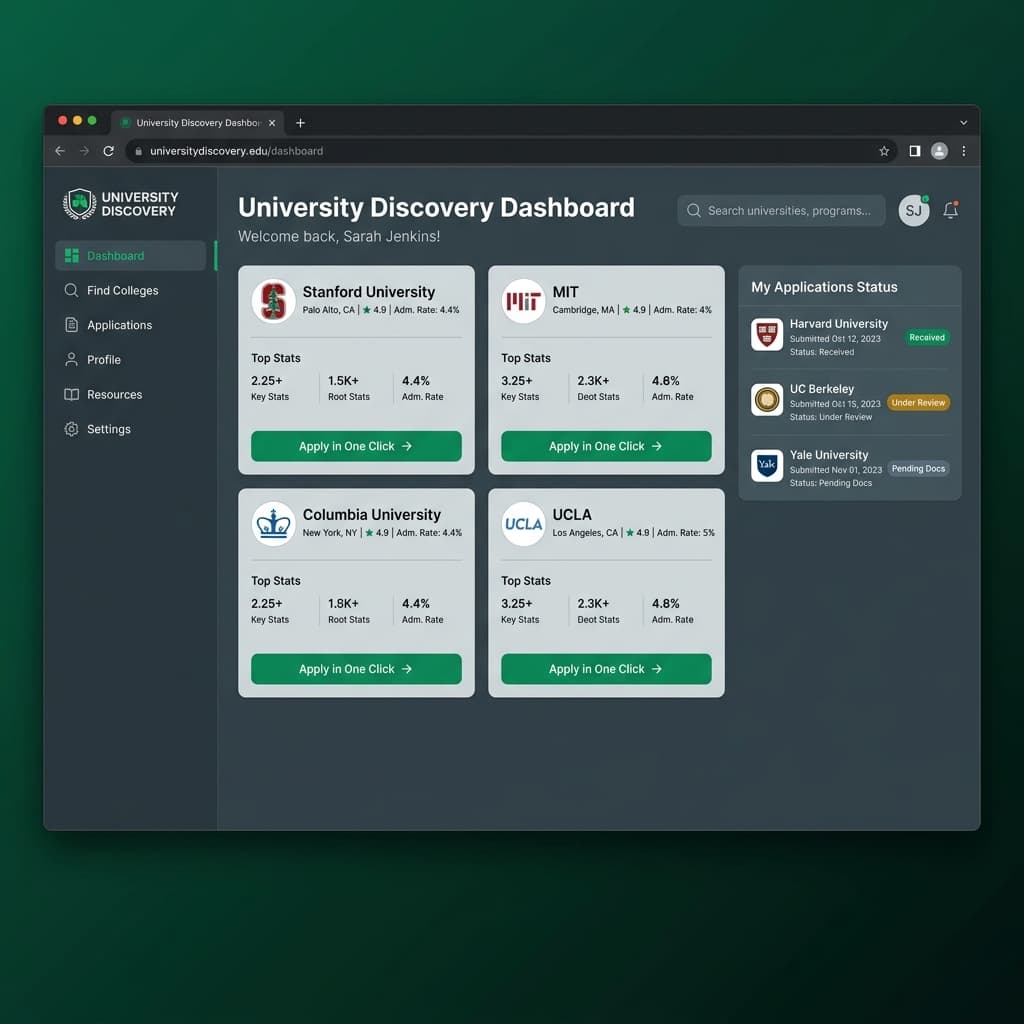This screenshot has height=1024, width=1024.
Task: Click 'Los Angeles, CA' location text
Action: [584, 533]
